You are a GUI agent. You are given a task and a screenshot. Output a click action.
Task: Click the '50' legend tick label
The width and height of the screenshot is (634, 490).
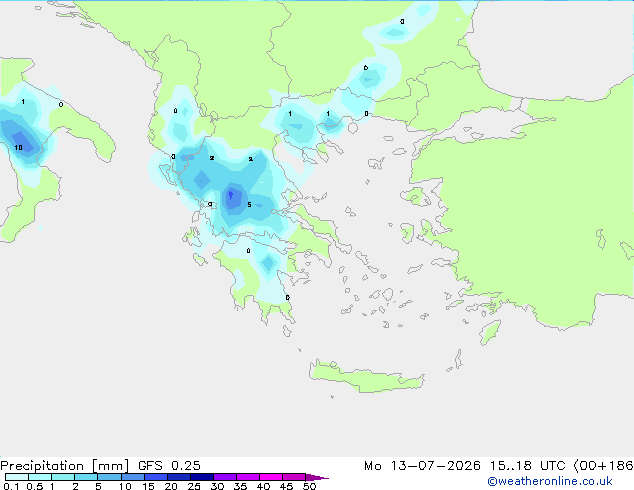(309, 486)
